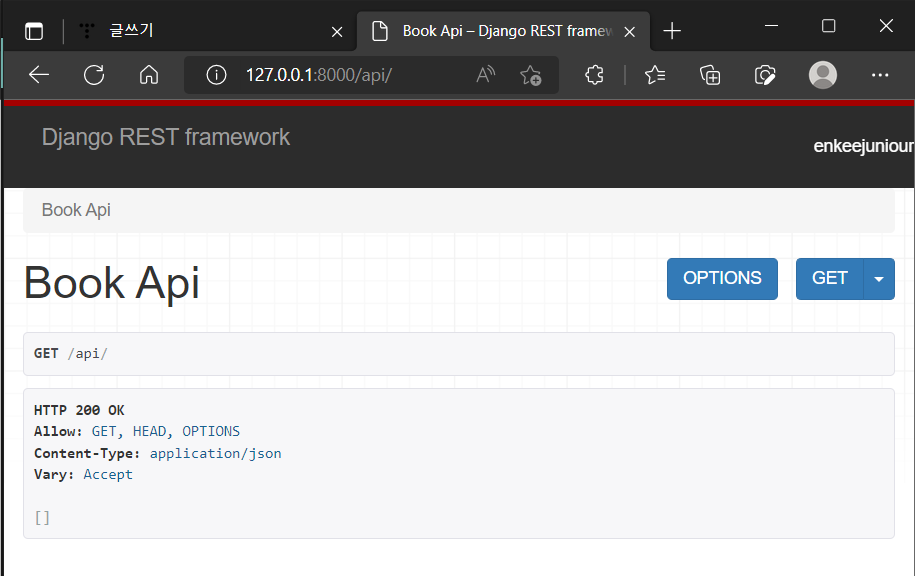The image size is (915, 576).
Task: Open browser essentials icon
Action: pyautogui.click(x=765, y=75)
